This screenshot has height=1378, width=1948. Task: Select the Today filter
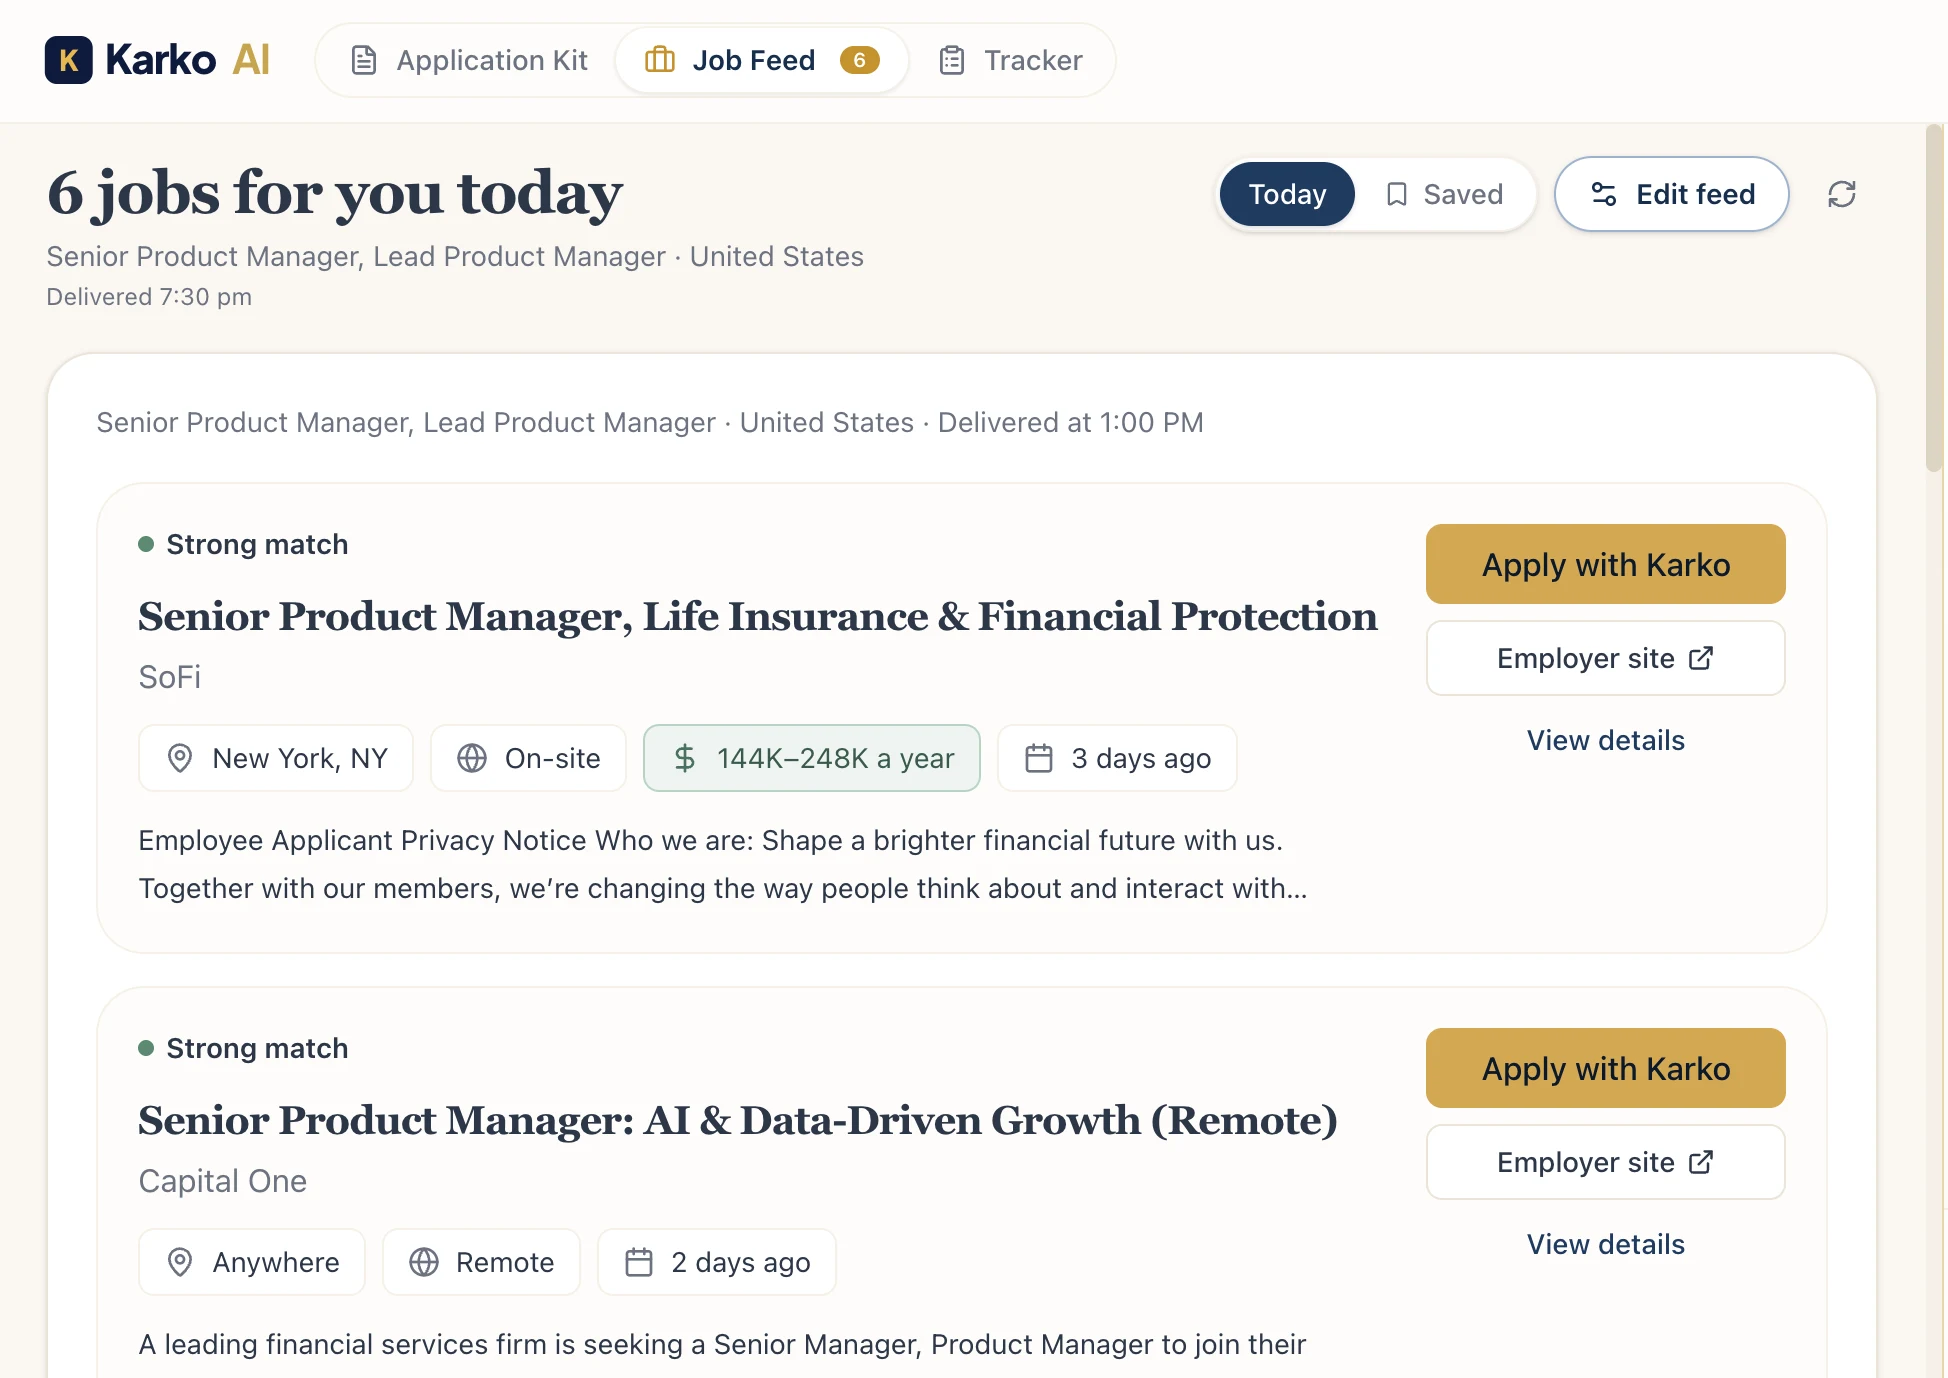[1287, 194]
